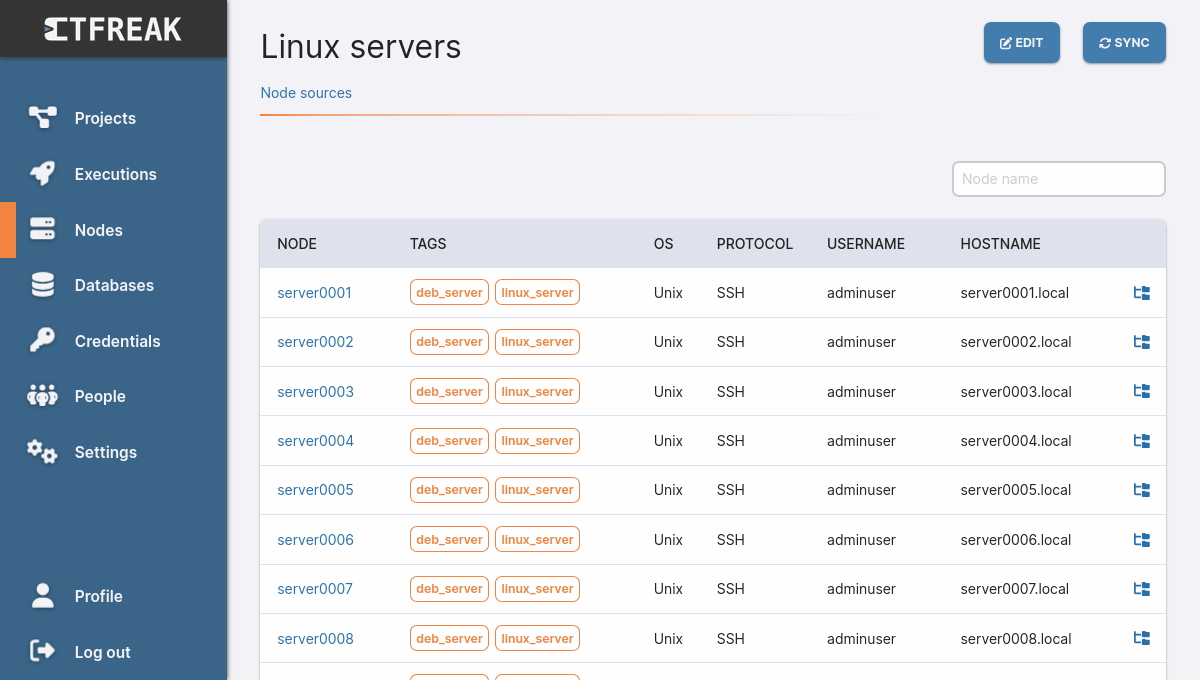This screenshot has width=1200, height=680.
Task: Click the tree icon for server0005 row
Action: (x=1141, y=490)
